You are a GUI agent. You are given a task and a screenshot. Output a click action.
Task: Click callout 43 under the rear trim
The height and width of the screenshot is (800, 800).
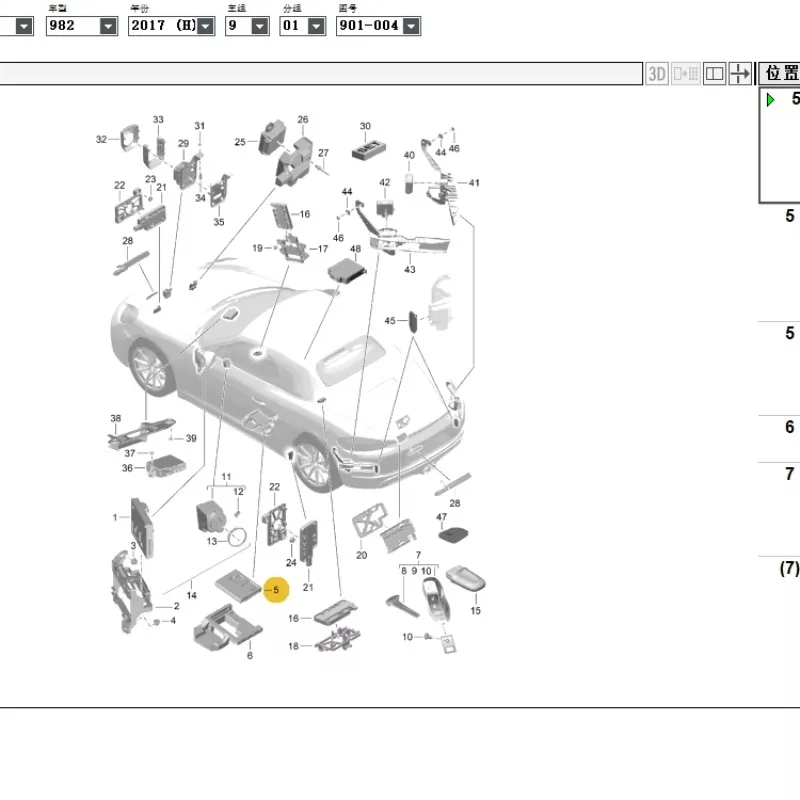point(410,269)
